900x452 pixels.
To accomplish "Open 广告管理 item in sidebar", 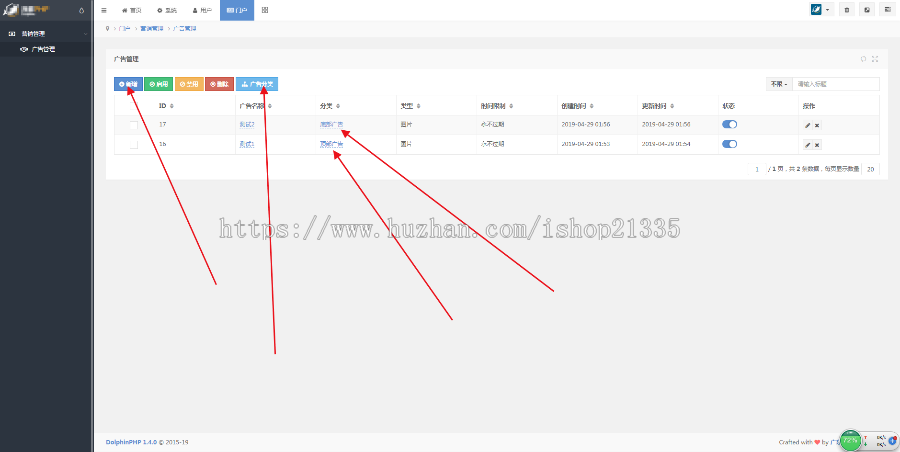I will [46, 49].
